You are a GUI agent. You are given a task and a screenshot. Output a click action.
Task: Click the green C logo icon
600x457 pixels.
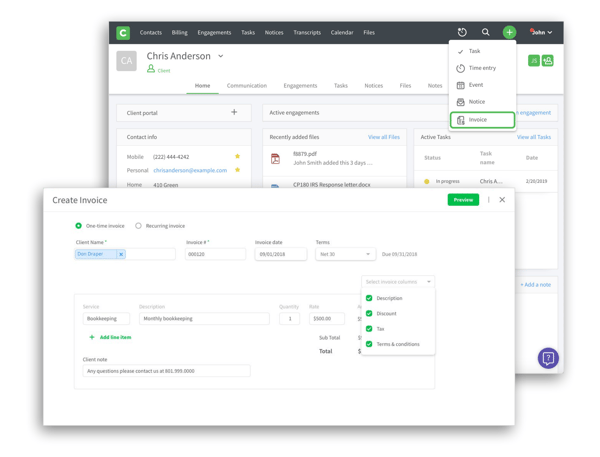[x=123, y=33]
